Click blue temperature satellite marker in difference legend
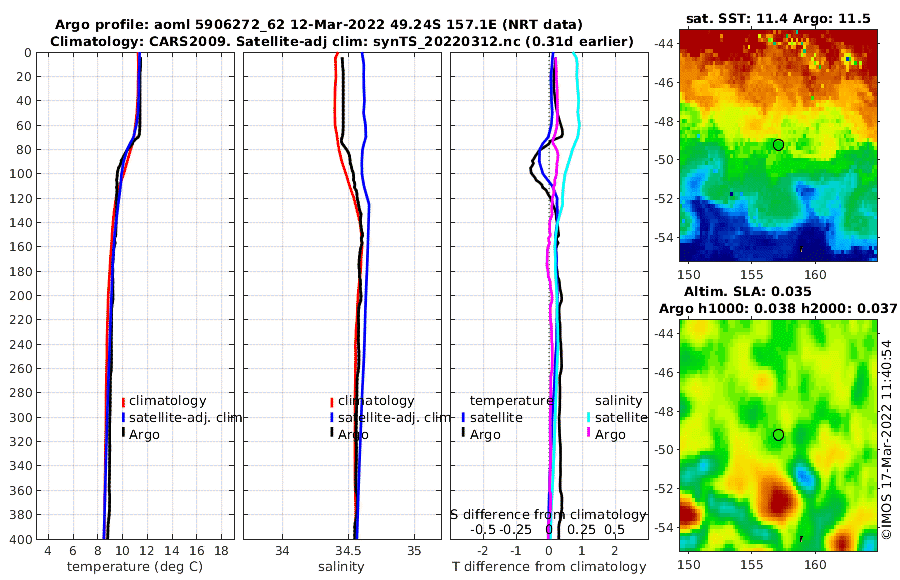This screenshot has height=580, width=900. point(463,418)
